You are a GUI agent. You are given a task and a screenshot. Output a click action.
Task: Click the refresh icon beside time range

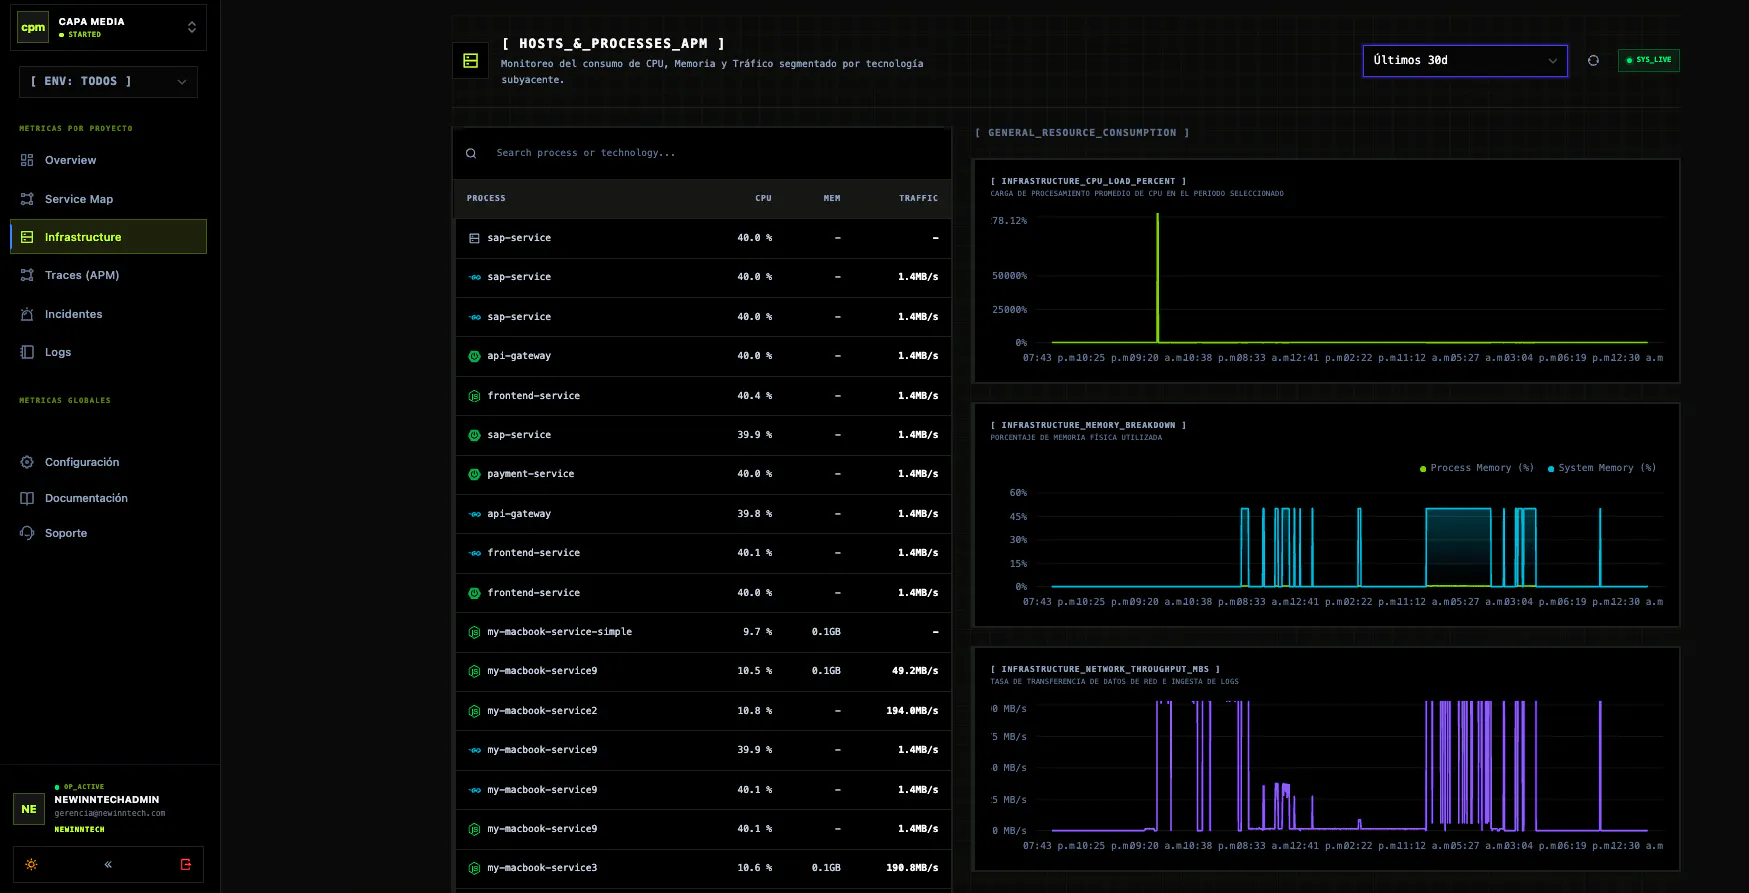1593,60
